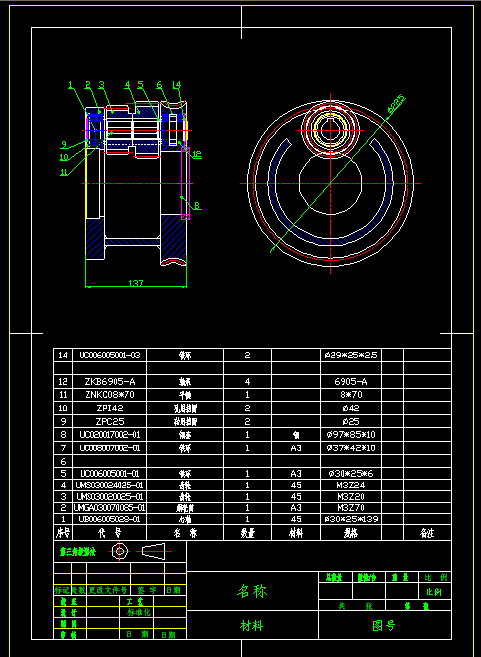Click balloon label 8 in the section view
This screenshot has width=481, height=657.
[197, 206]
